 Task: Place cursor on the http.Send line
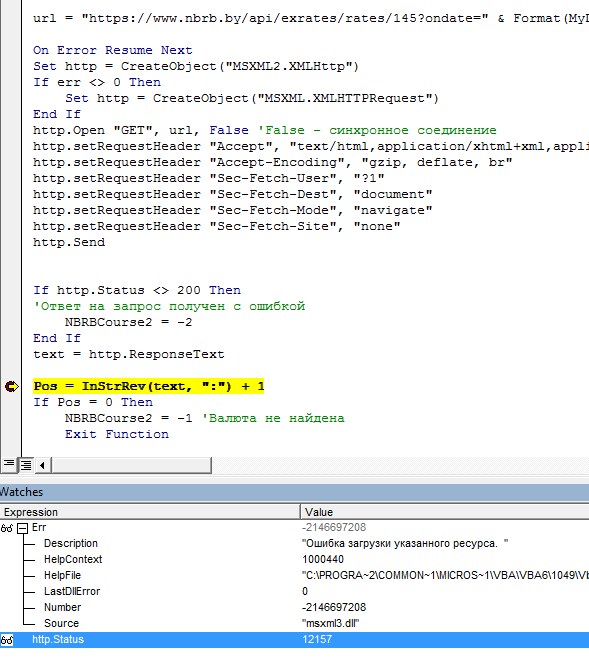[69, 243]
